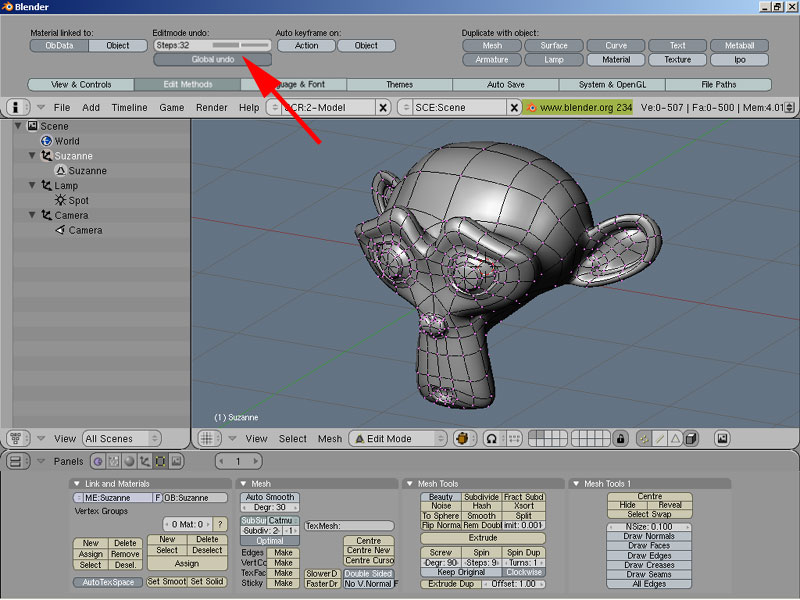This screenshot has height=600, width=800.
Task: Open the Select menu in 3D view header
Action: tap(293, 439)
